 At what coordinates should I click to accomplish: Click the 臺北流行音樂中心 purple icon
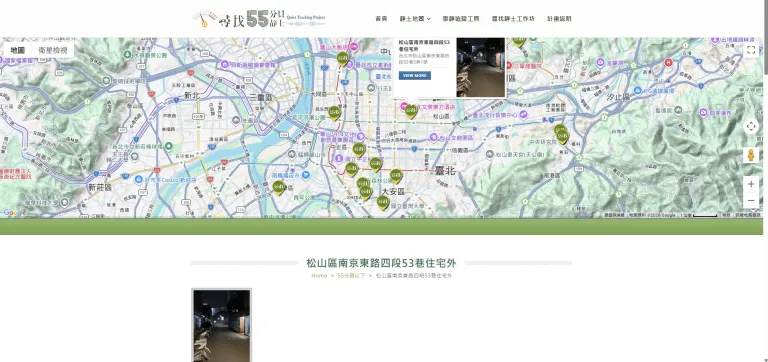(x=523, y=114)
